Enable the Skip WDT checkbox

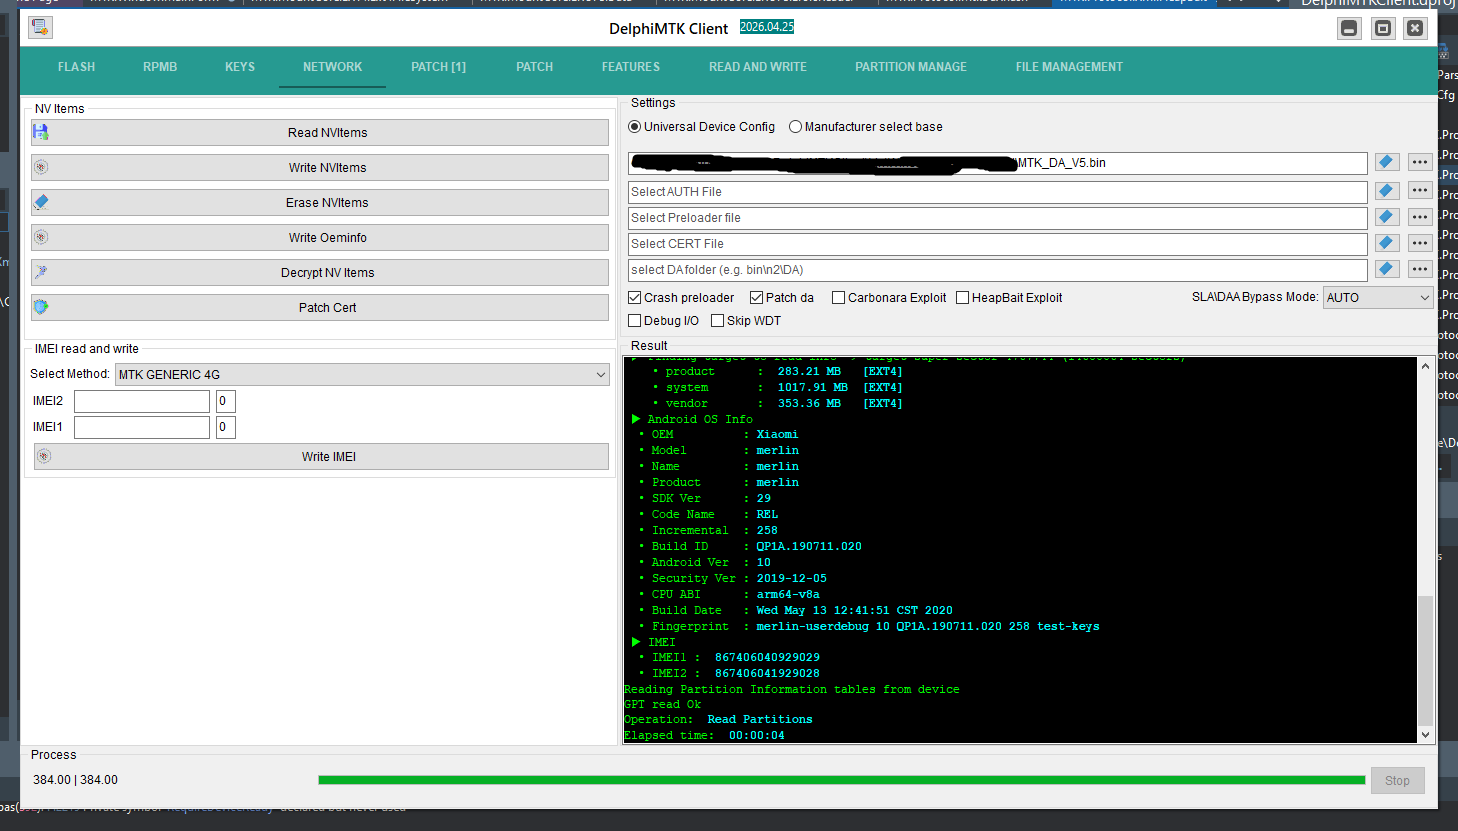[x=718, y=321]
